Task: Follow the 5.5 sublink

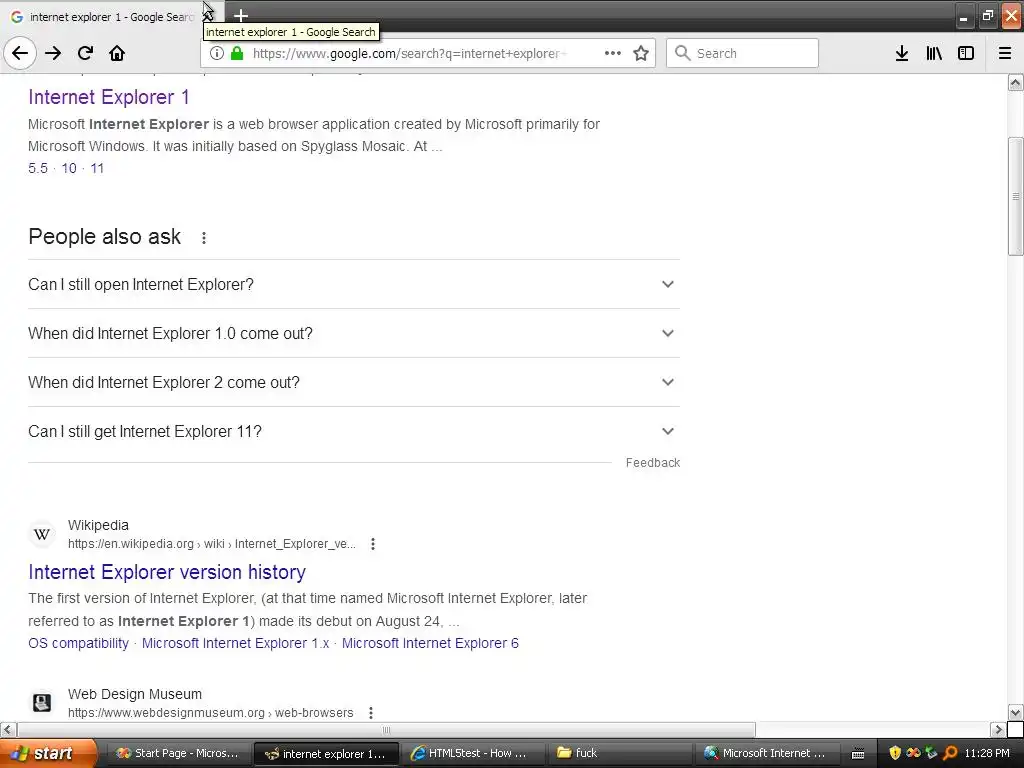Action: (x=38, y=168)
